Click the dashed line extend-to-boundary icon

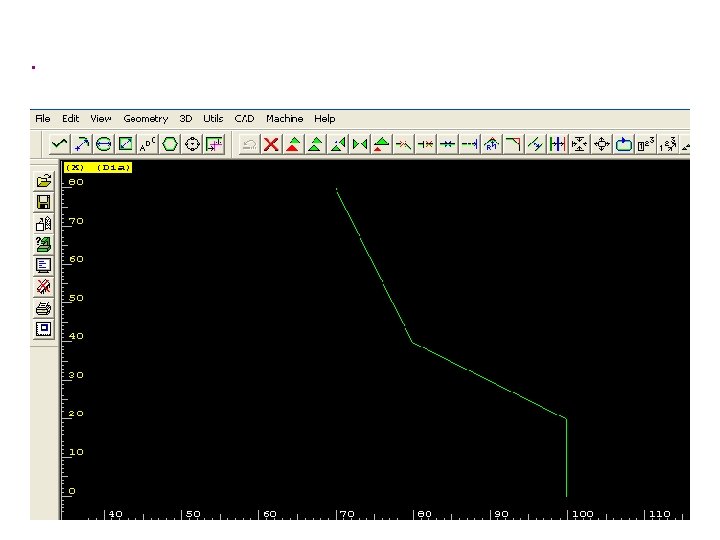(x=470, y=145)
